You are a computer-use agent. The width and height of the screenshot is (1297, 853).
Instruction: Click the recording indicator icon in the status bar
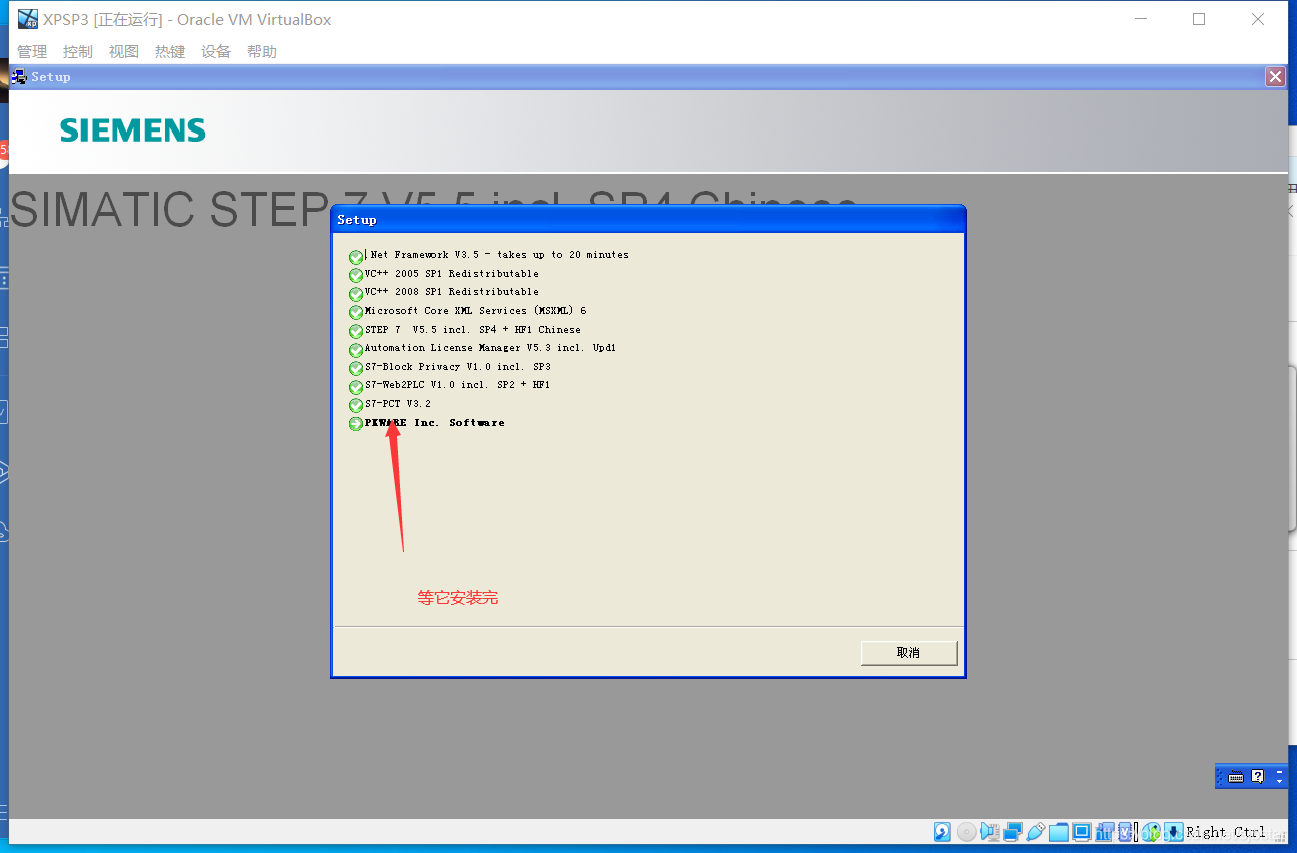click(x=1105, y=832)
